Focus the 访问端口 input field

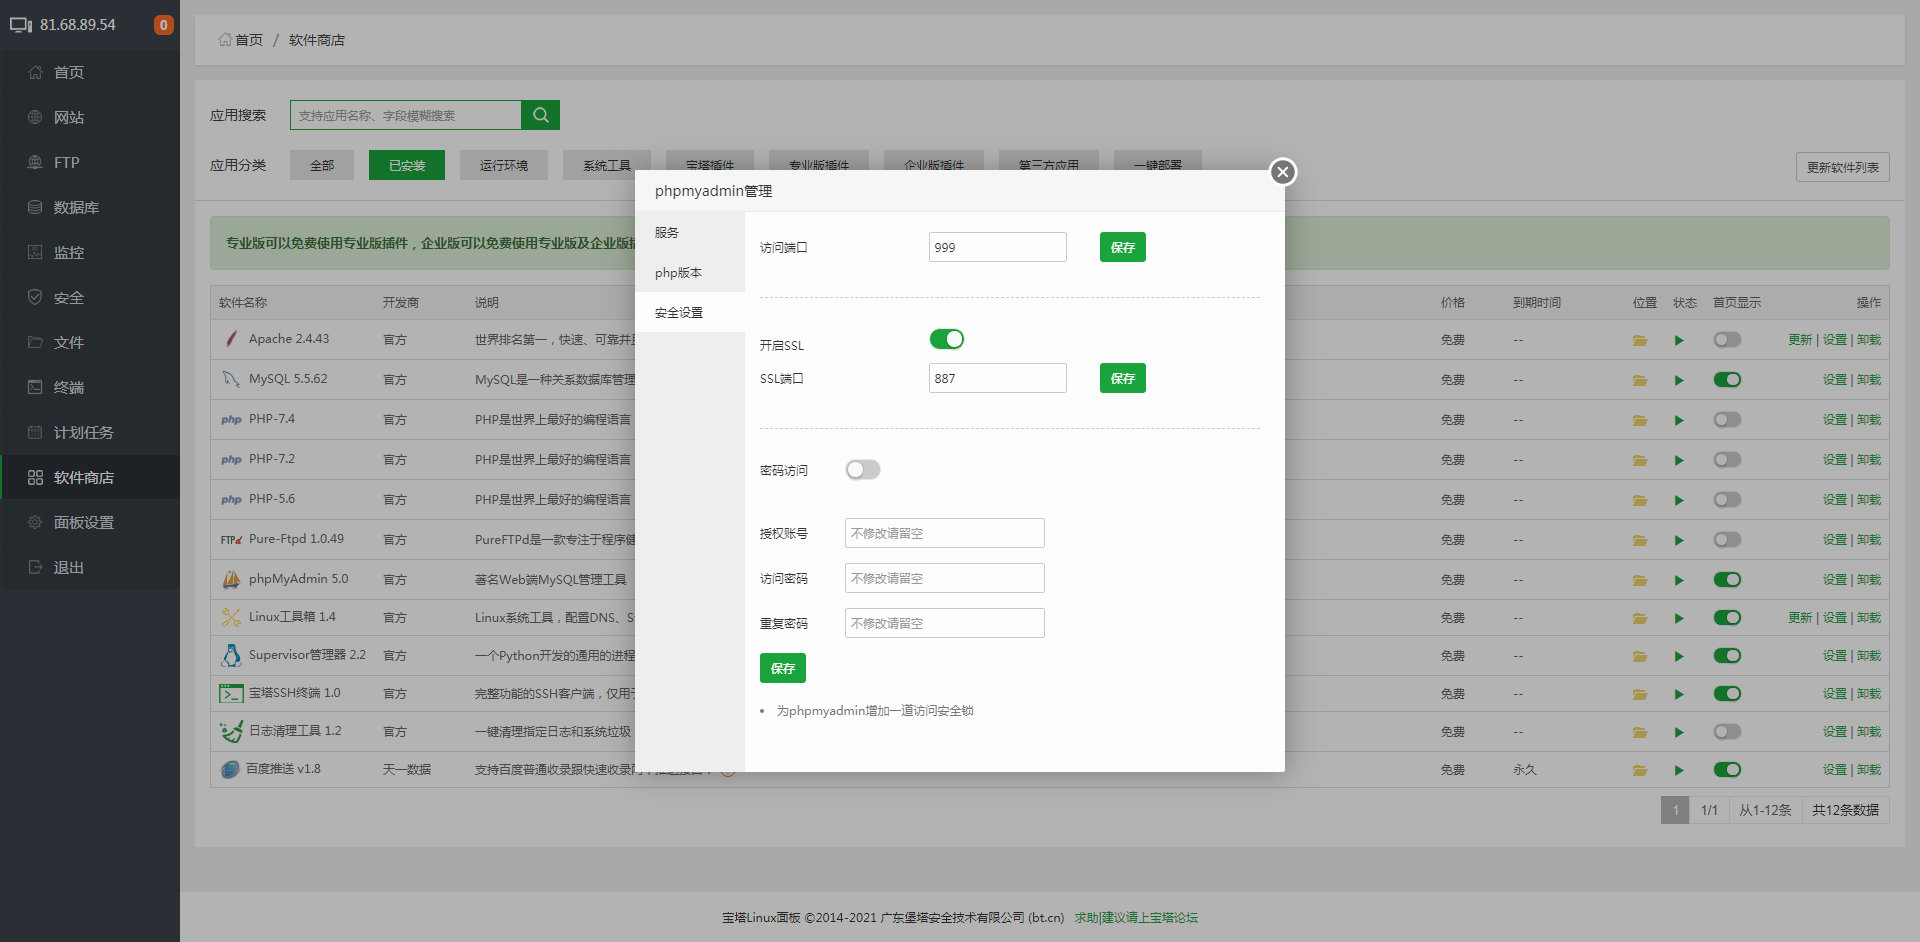(998, 247)
